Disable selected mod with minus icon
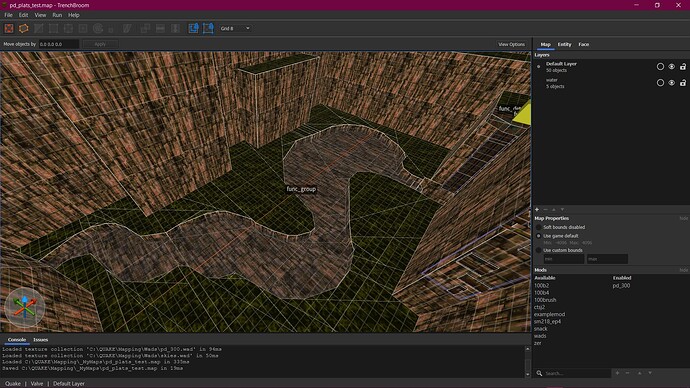The height and width of the screenshot is (388, 690). point(628,373)
